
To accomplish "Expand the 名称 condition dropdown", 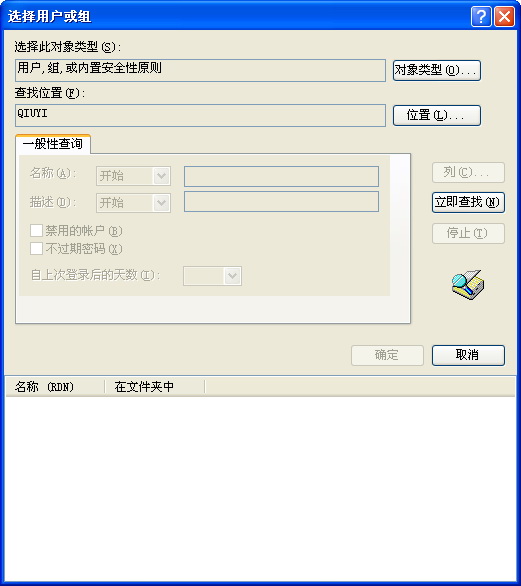I will (x=161, y=176).
